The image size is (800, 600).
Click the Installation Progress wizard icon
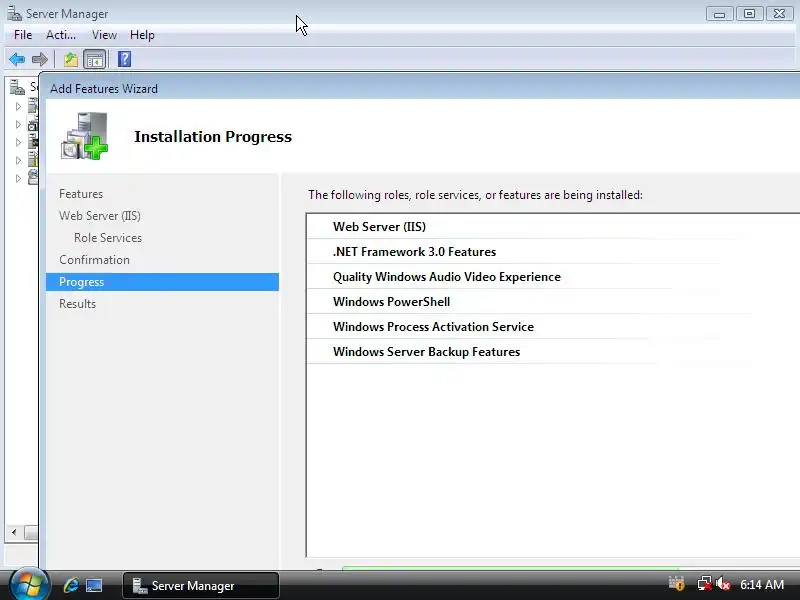[x=85, y=136]
